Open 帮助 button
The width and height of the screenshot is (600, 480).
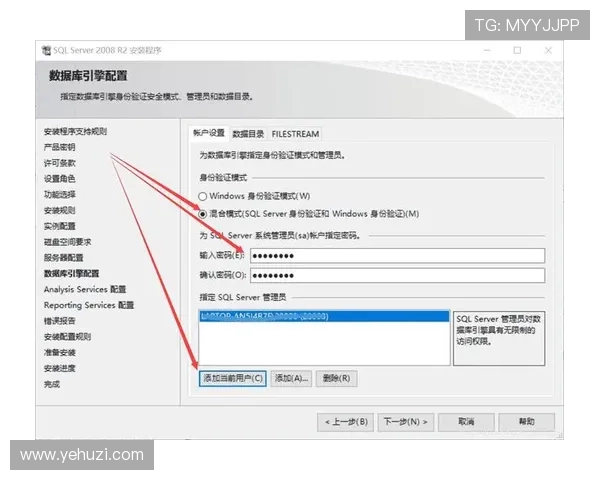527,422
